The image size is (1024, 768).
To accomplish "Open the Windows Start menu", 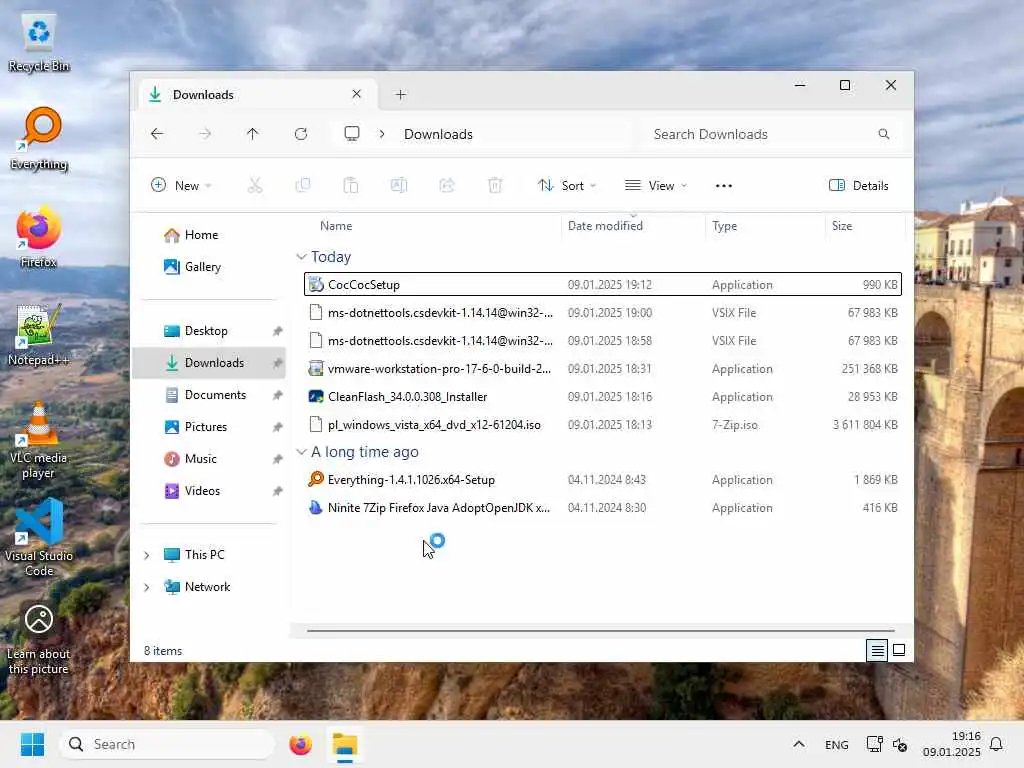I will [x=32, y=744].
